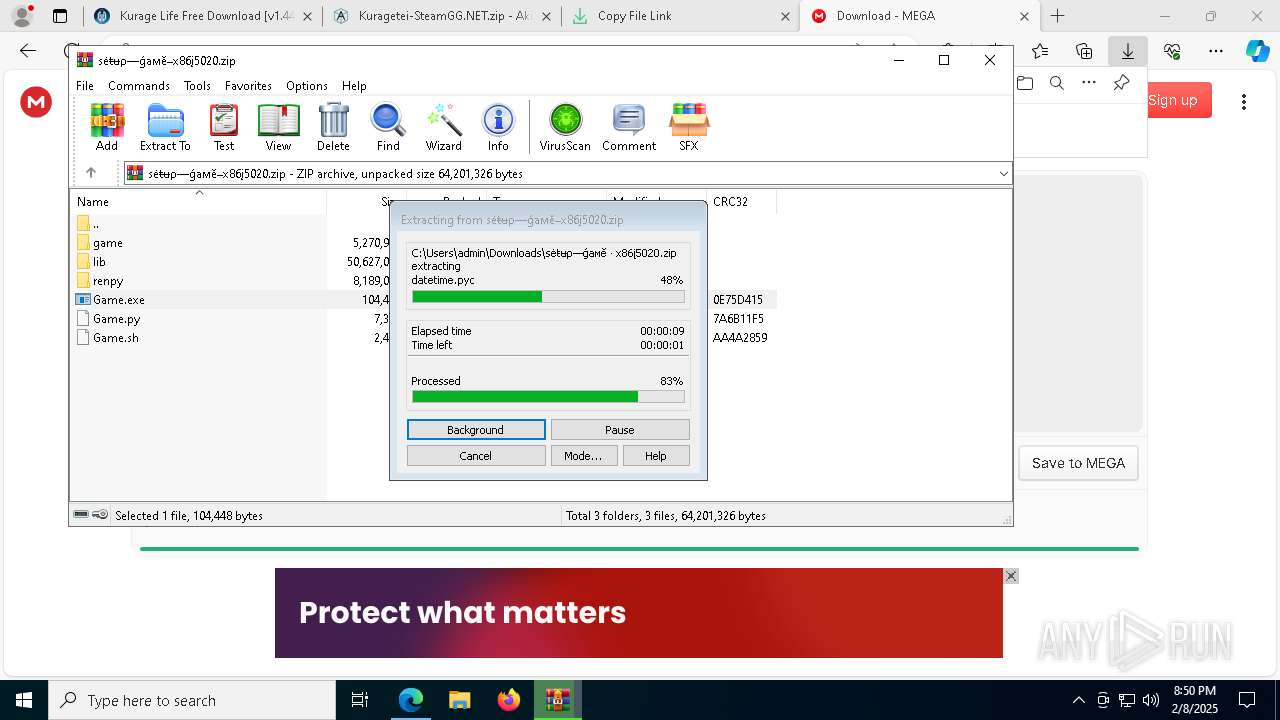The width and height of the screenshot is (1280, 720).
Task: Open Task View on the taskbar
Action: (x=360, y=700)
